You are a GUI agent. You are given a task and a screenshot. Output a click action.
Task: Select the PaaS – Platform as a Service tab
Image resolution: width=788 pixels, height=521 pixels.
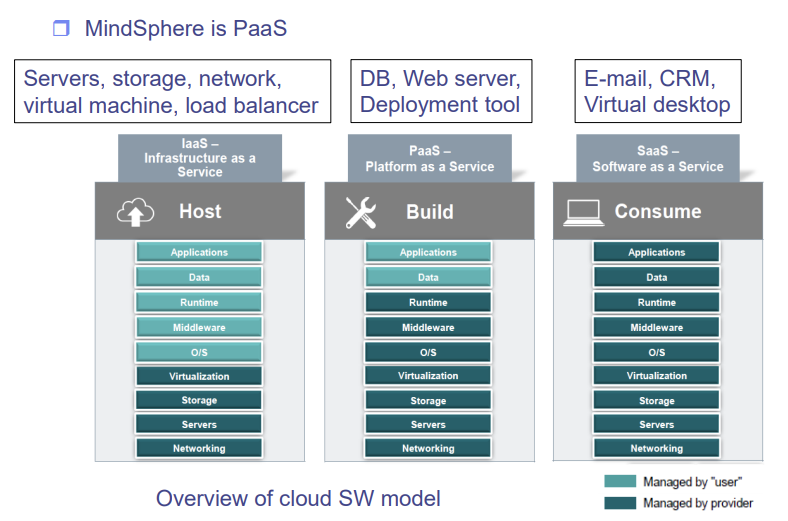(x=430, y=158)
